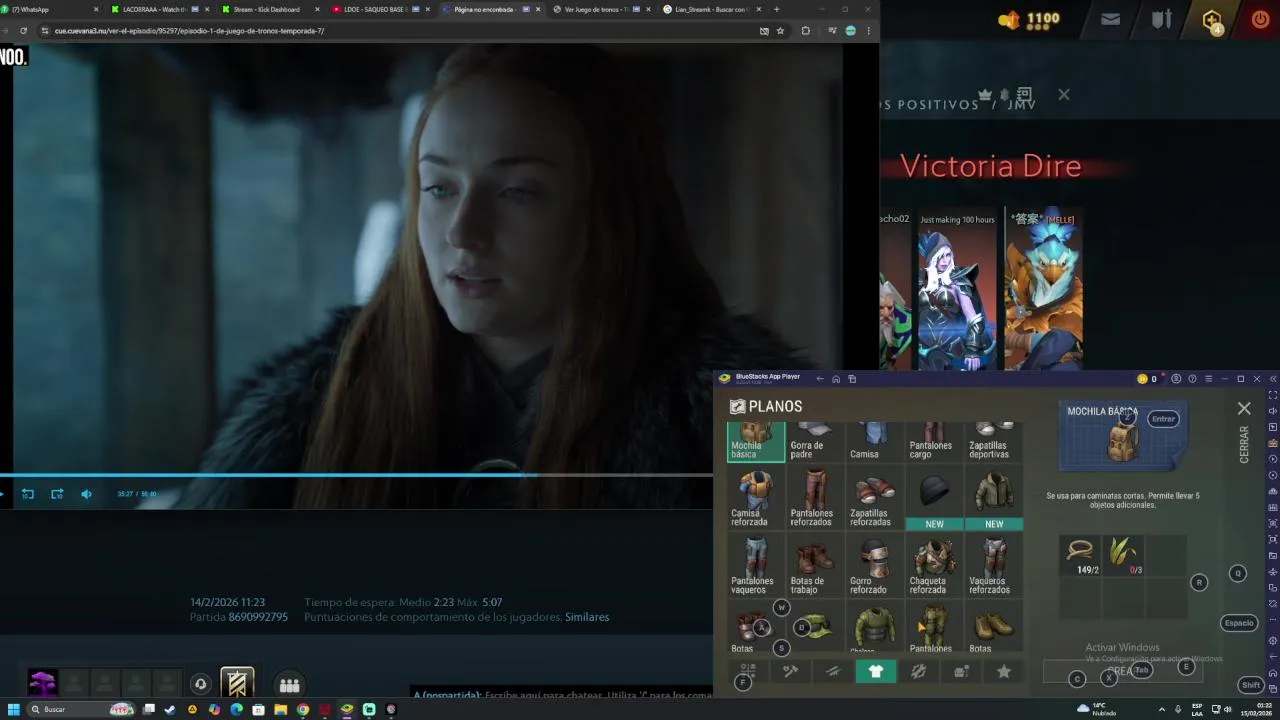Open BlueStacks account profile icon
The height and width of the screenshot is (720, 1280).
tap(1176, 379)
